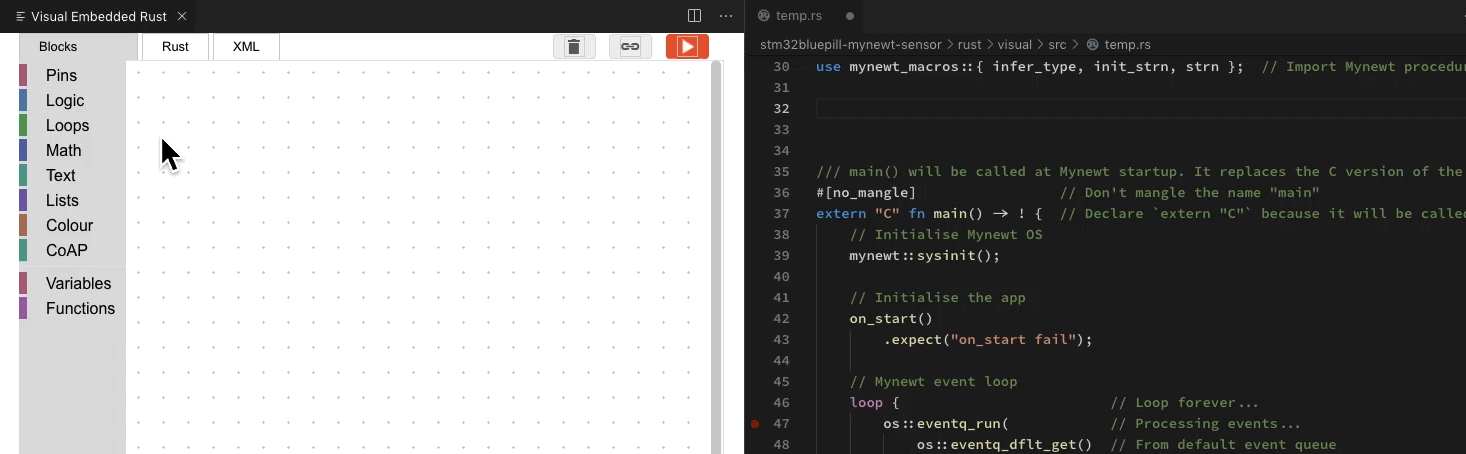The width and height of the screenshot is (1466, 454).
Task: Click the Colour category in toolbox
Action: click(x=69, y=226)
